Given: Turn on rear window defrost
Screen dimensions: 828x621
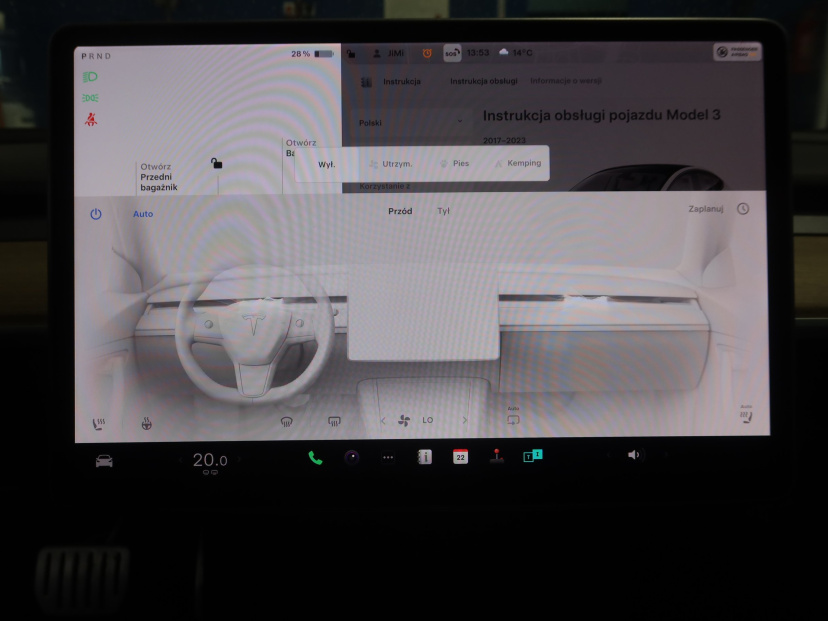Looking at the screenshot, I should click(x=334, y=421).
